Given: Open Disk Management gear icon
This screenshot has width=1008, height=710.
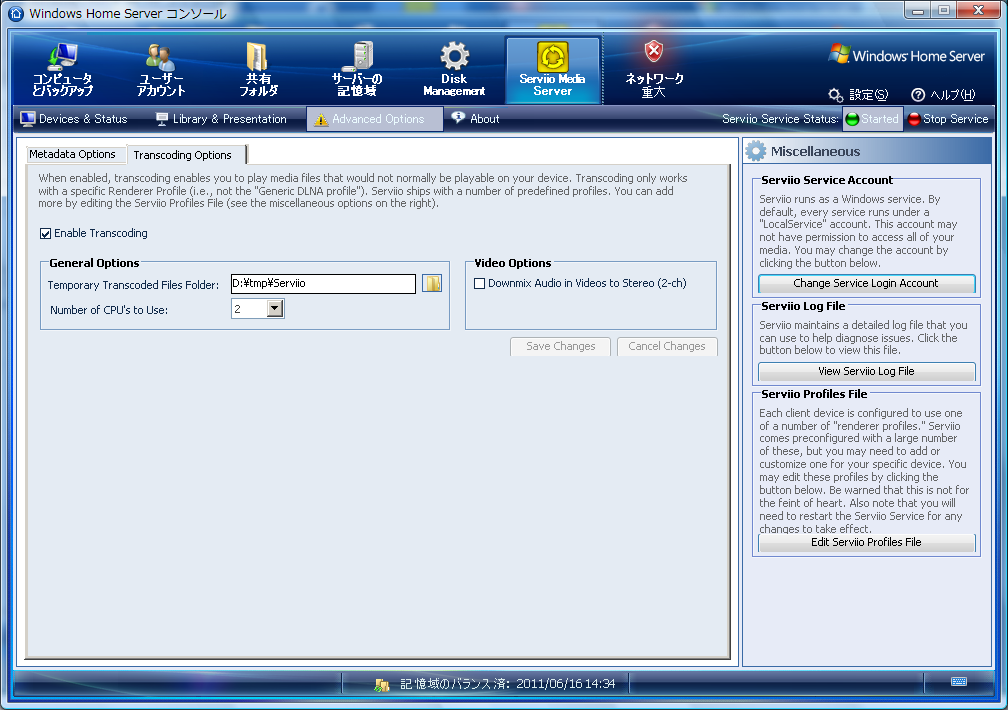Looking at the screenshot, I should tap(454, 57).
